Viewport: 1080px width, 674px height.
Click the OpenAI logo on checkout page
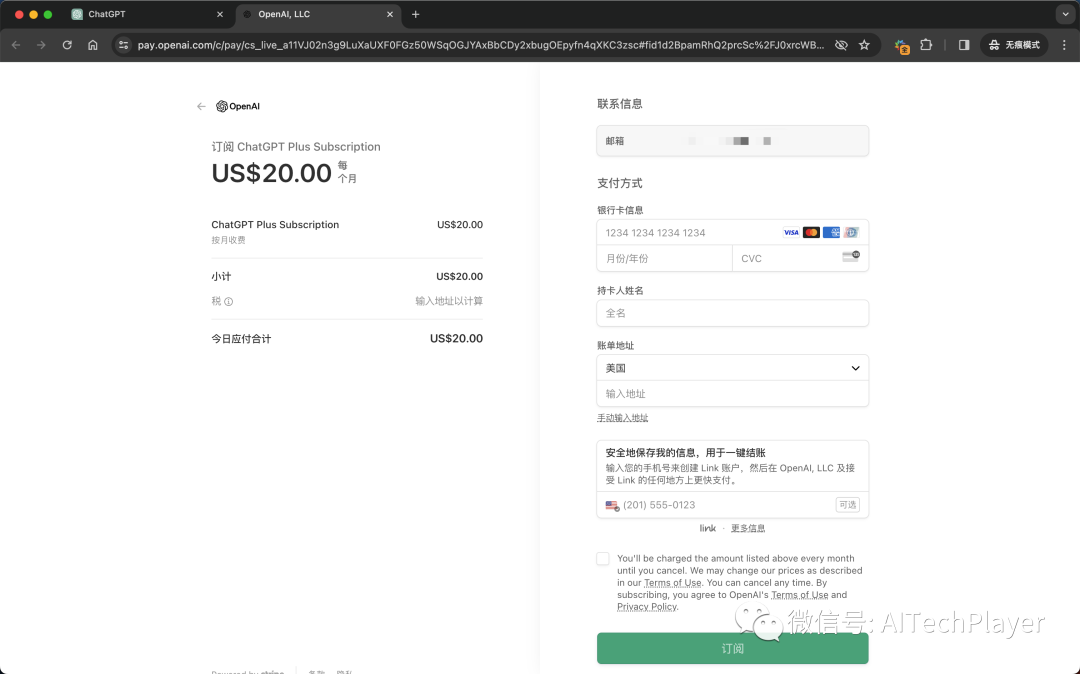(x=238, y=106)
